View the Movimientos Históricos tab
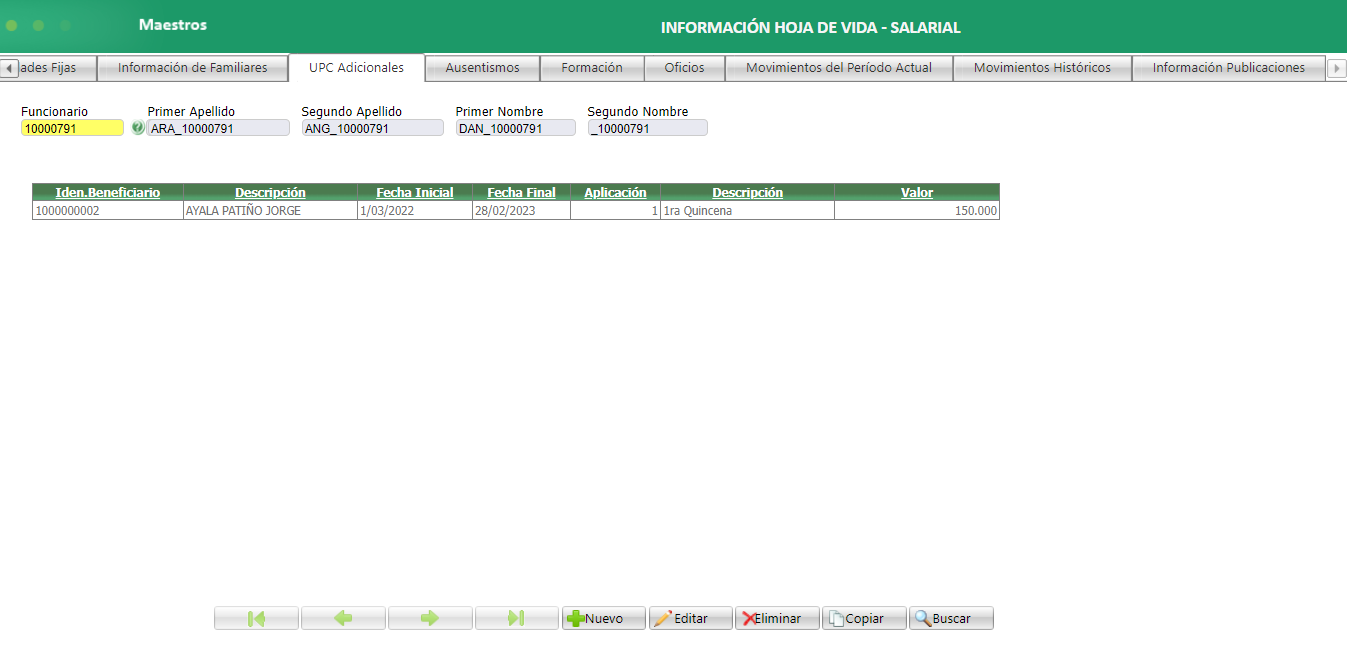This screenshot has width=1347, height=661. tap(1043, 68)
